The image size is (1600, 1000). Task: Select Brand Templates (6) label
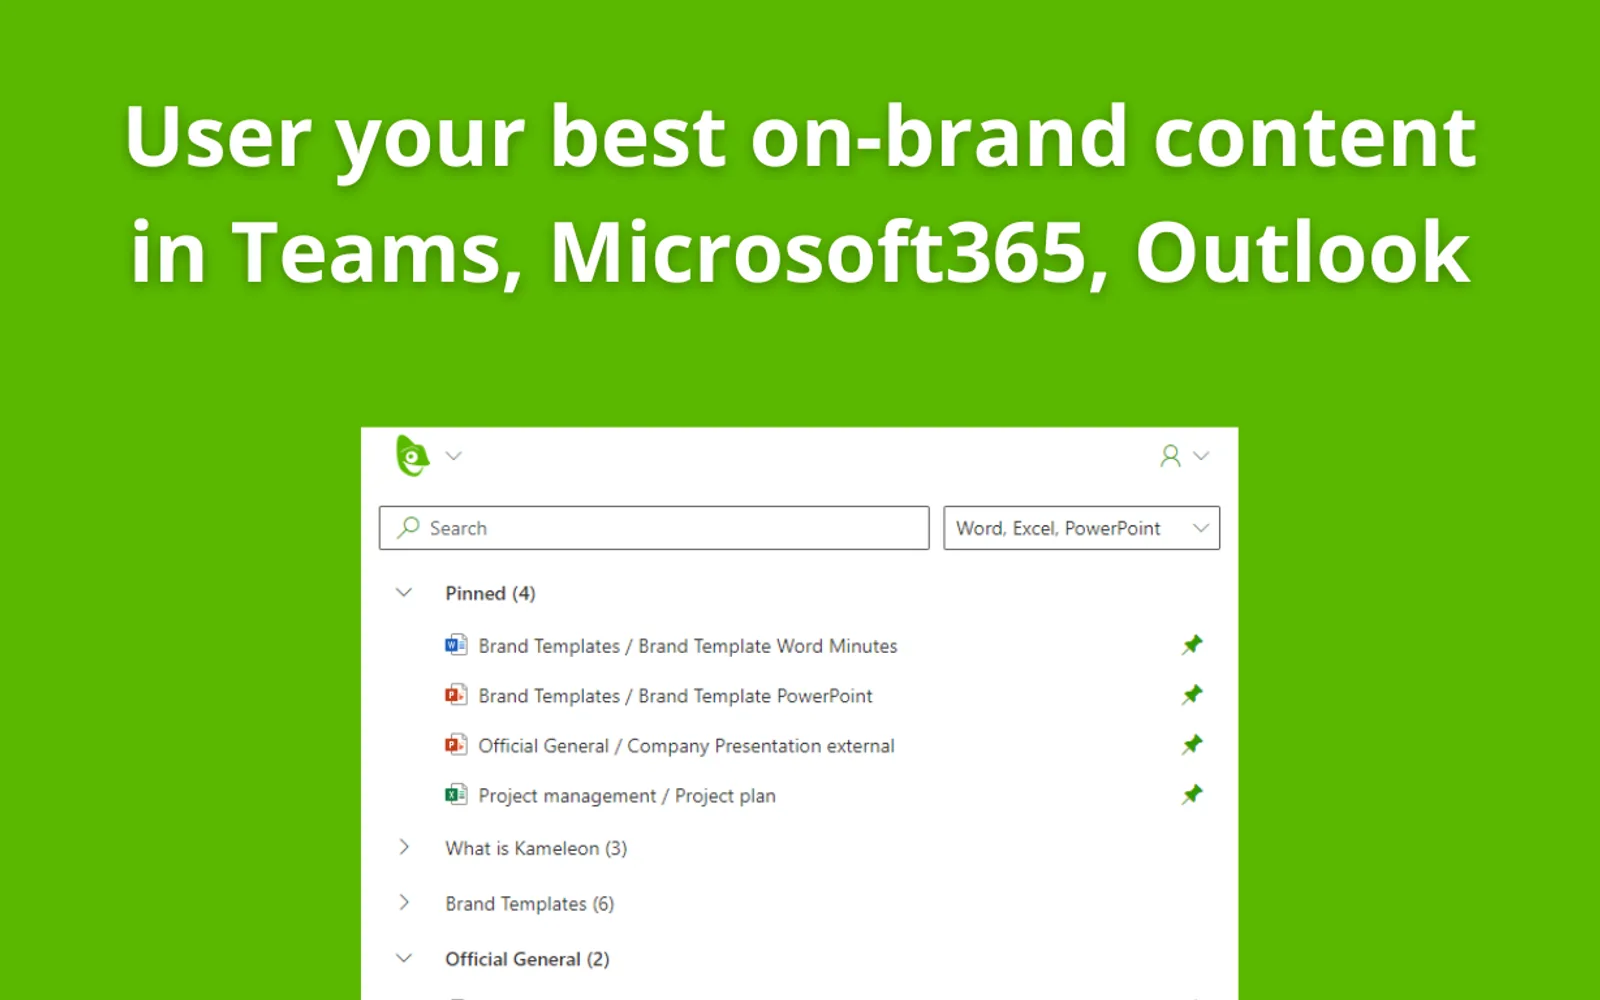click(x=530, y=904)
